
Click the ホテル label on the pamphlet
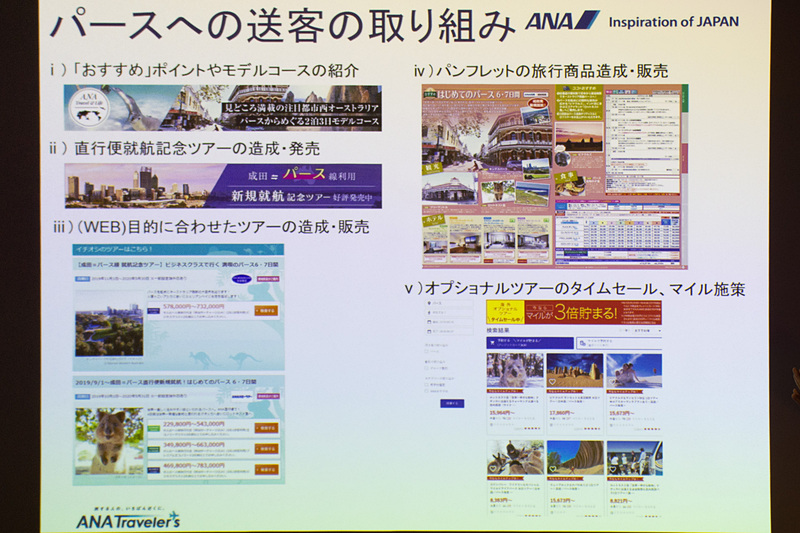[435, 220]
